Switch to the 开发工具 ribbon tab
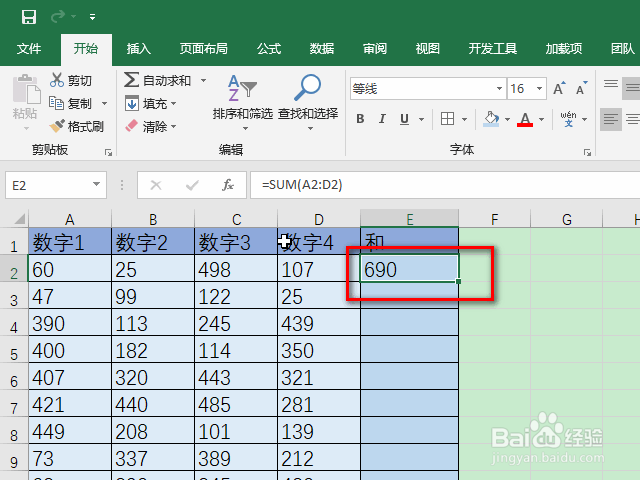The height and width of the screenshot is (480, 640). pyautogui.click(x=493, y=49)
